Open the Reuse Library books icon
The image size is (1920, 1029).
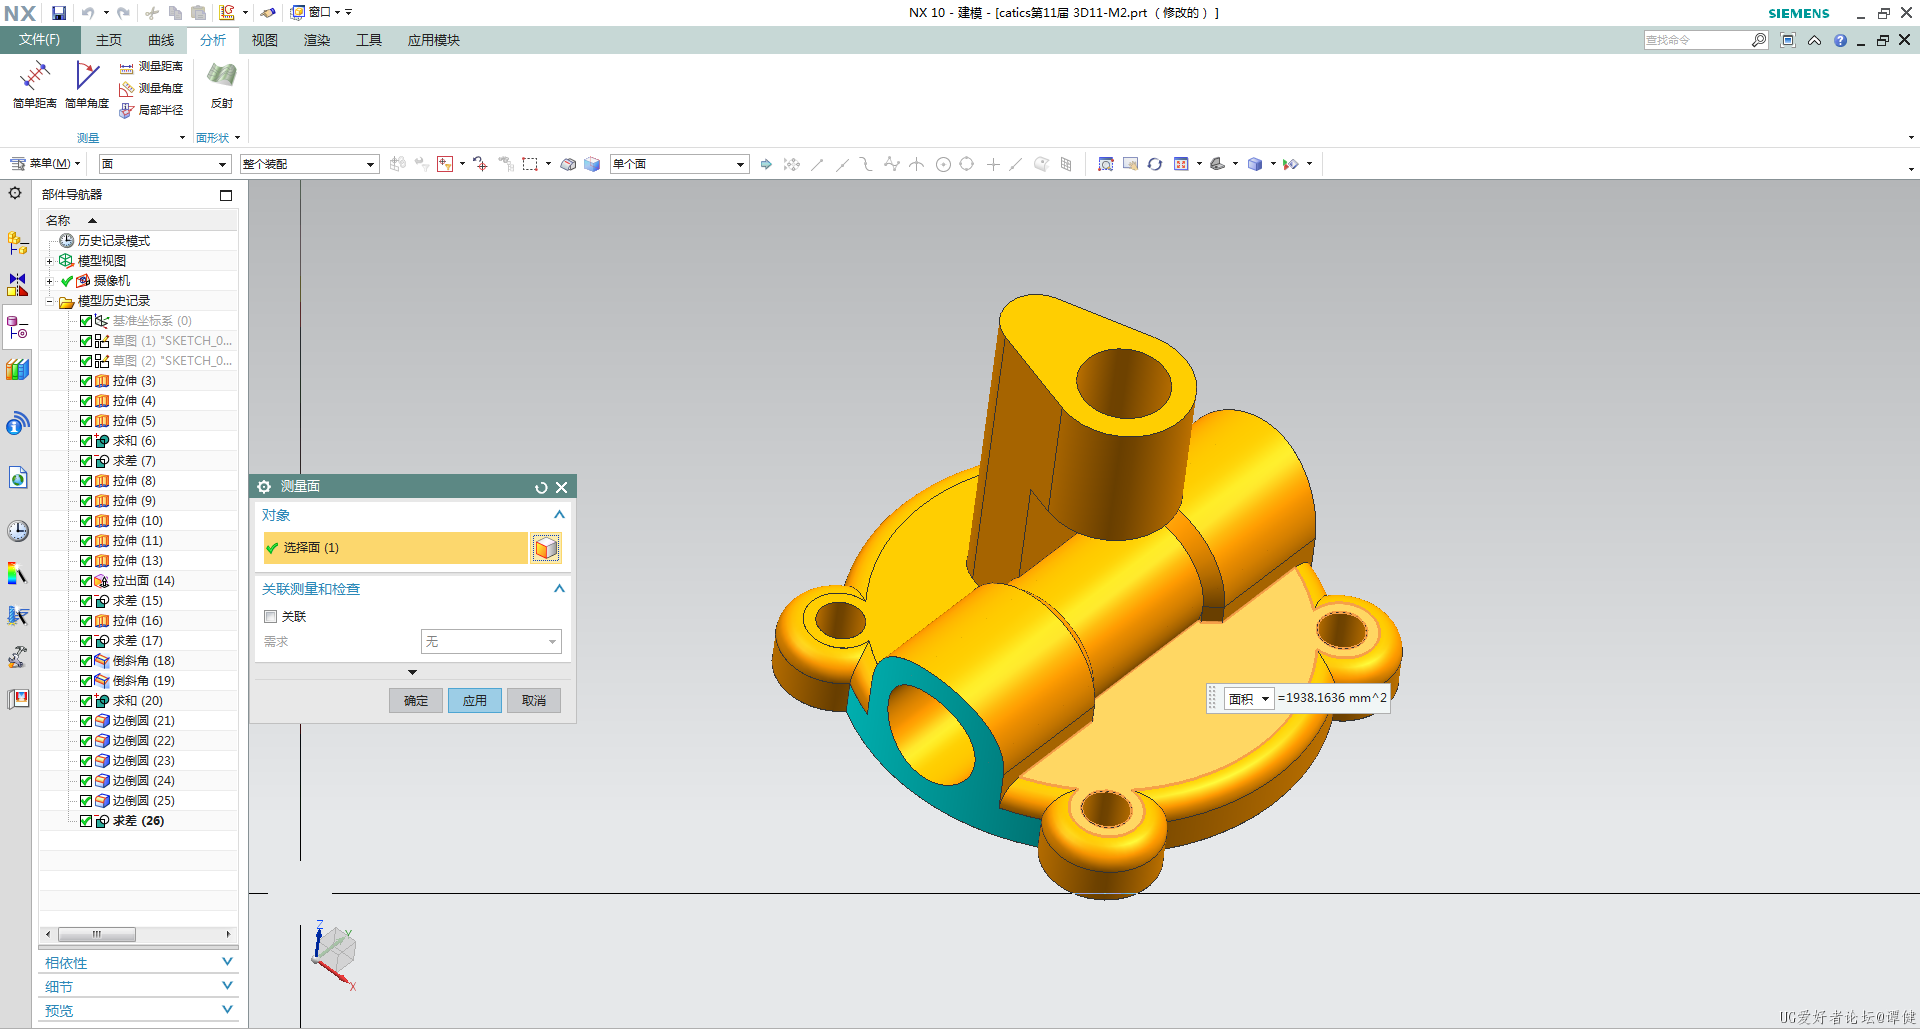click(x=17, y=370)
